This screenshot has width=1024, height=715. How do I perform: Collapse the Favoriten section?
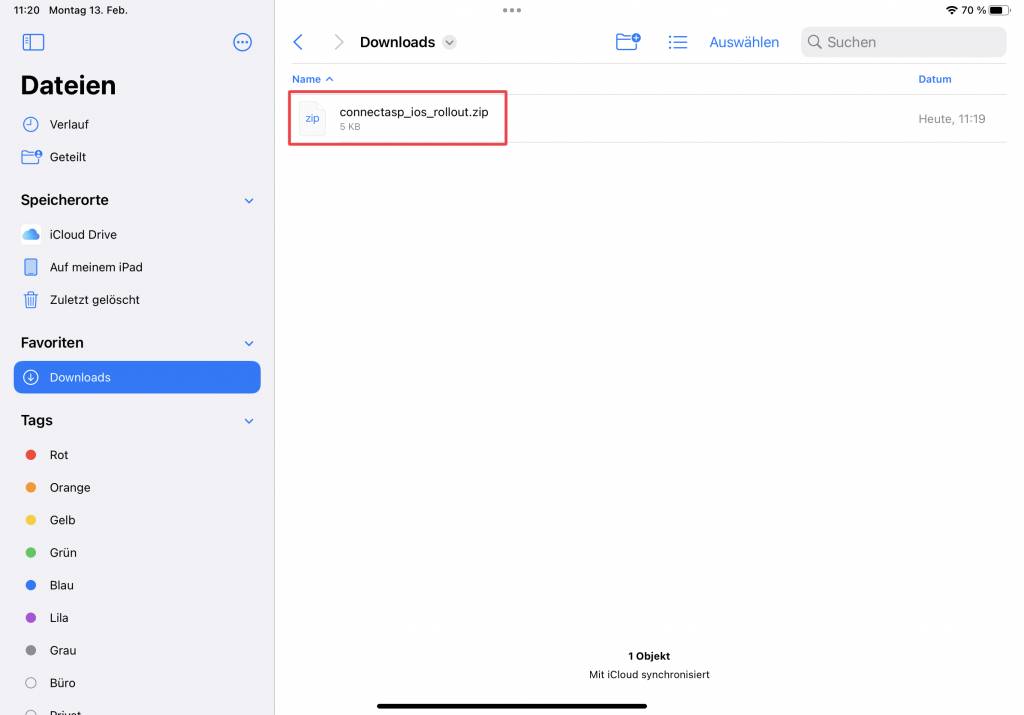pyautogui.click(x=249, y=343)
